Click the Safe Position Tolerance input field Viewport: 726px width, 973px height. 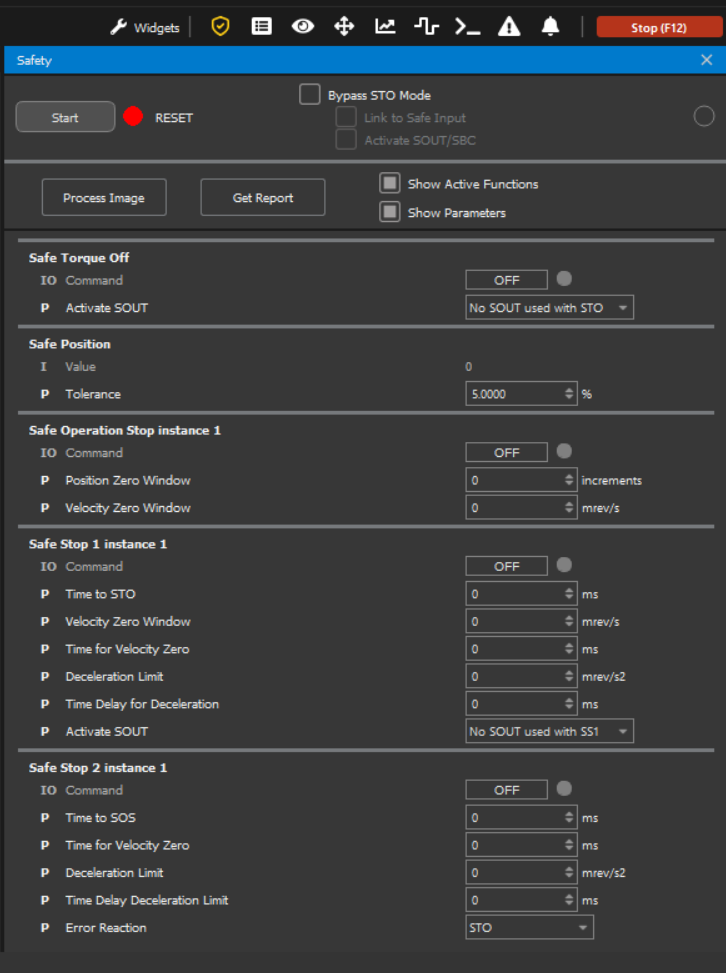click(514, 394)
